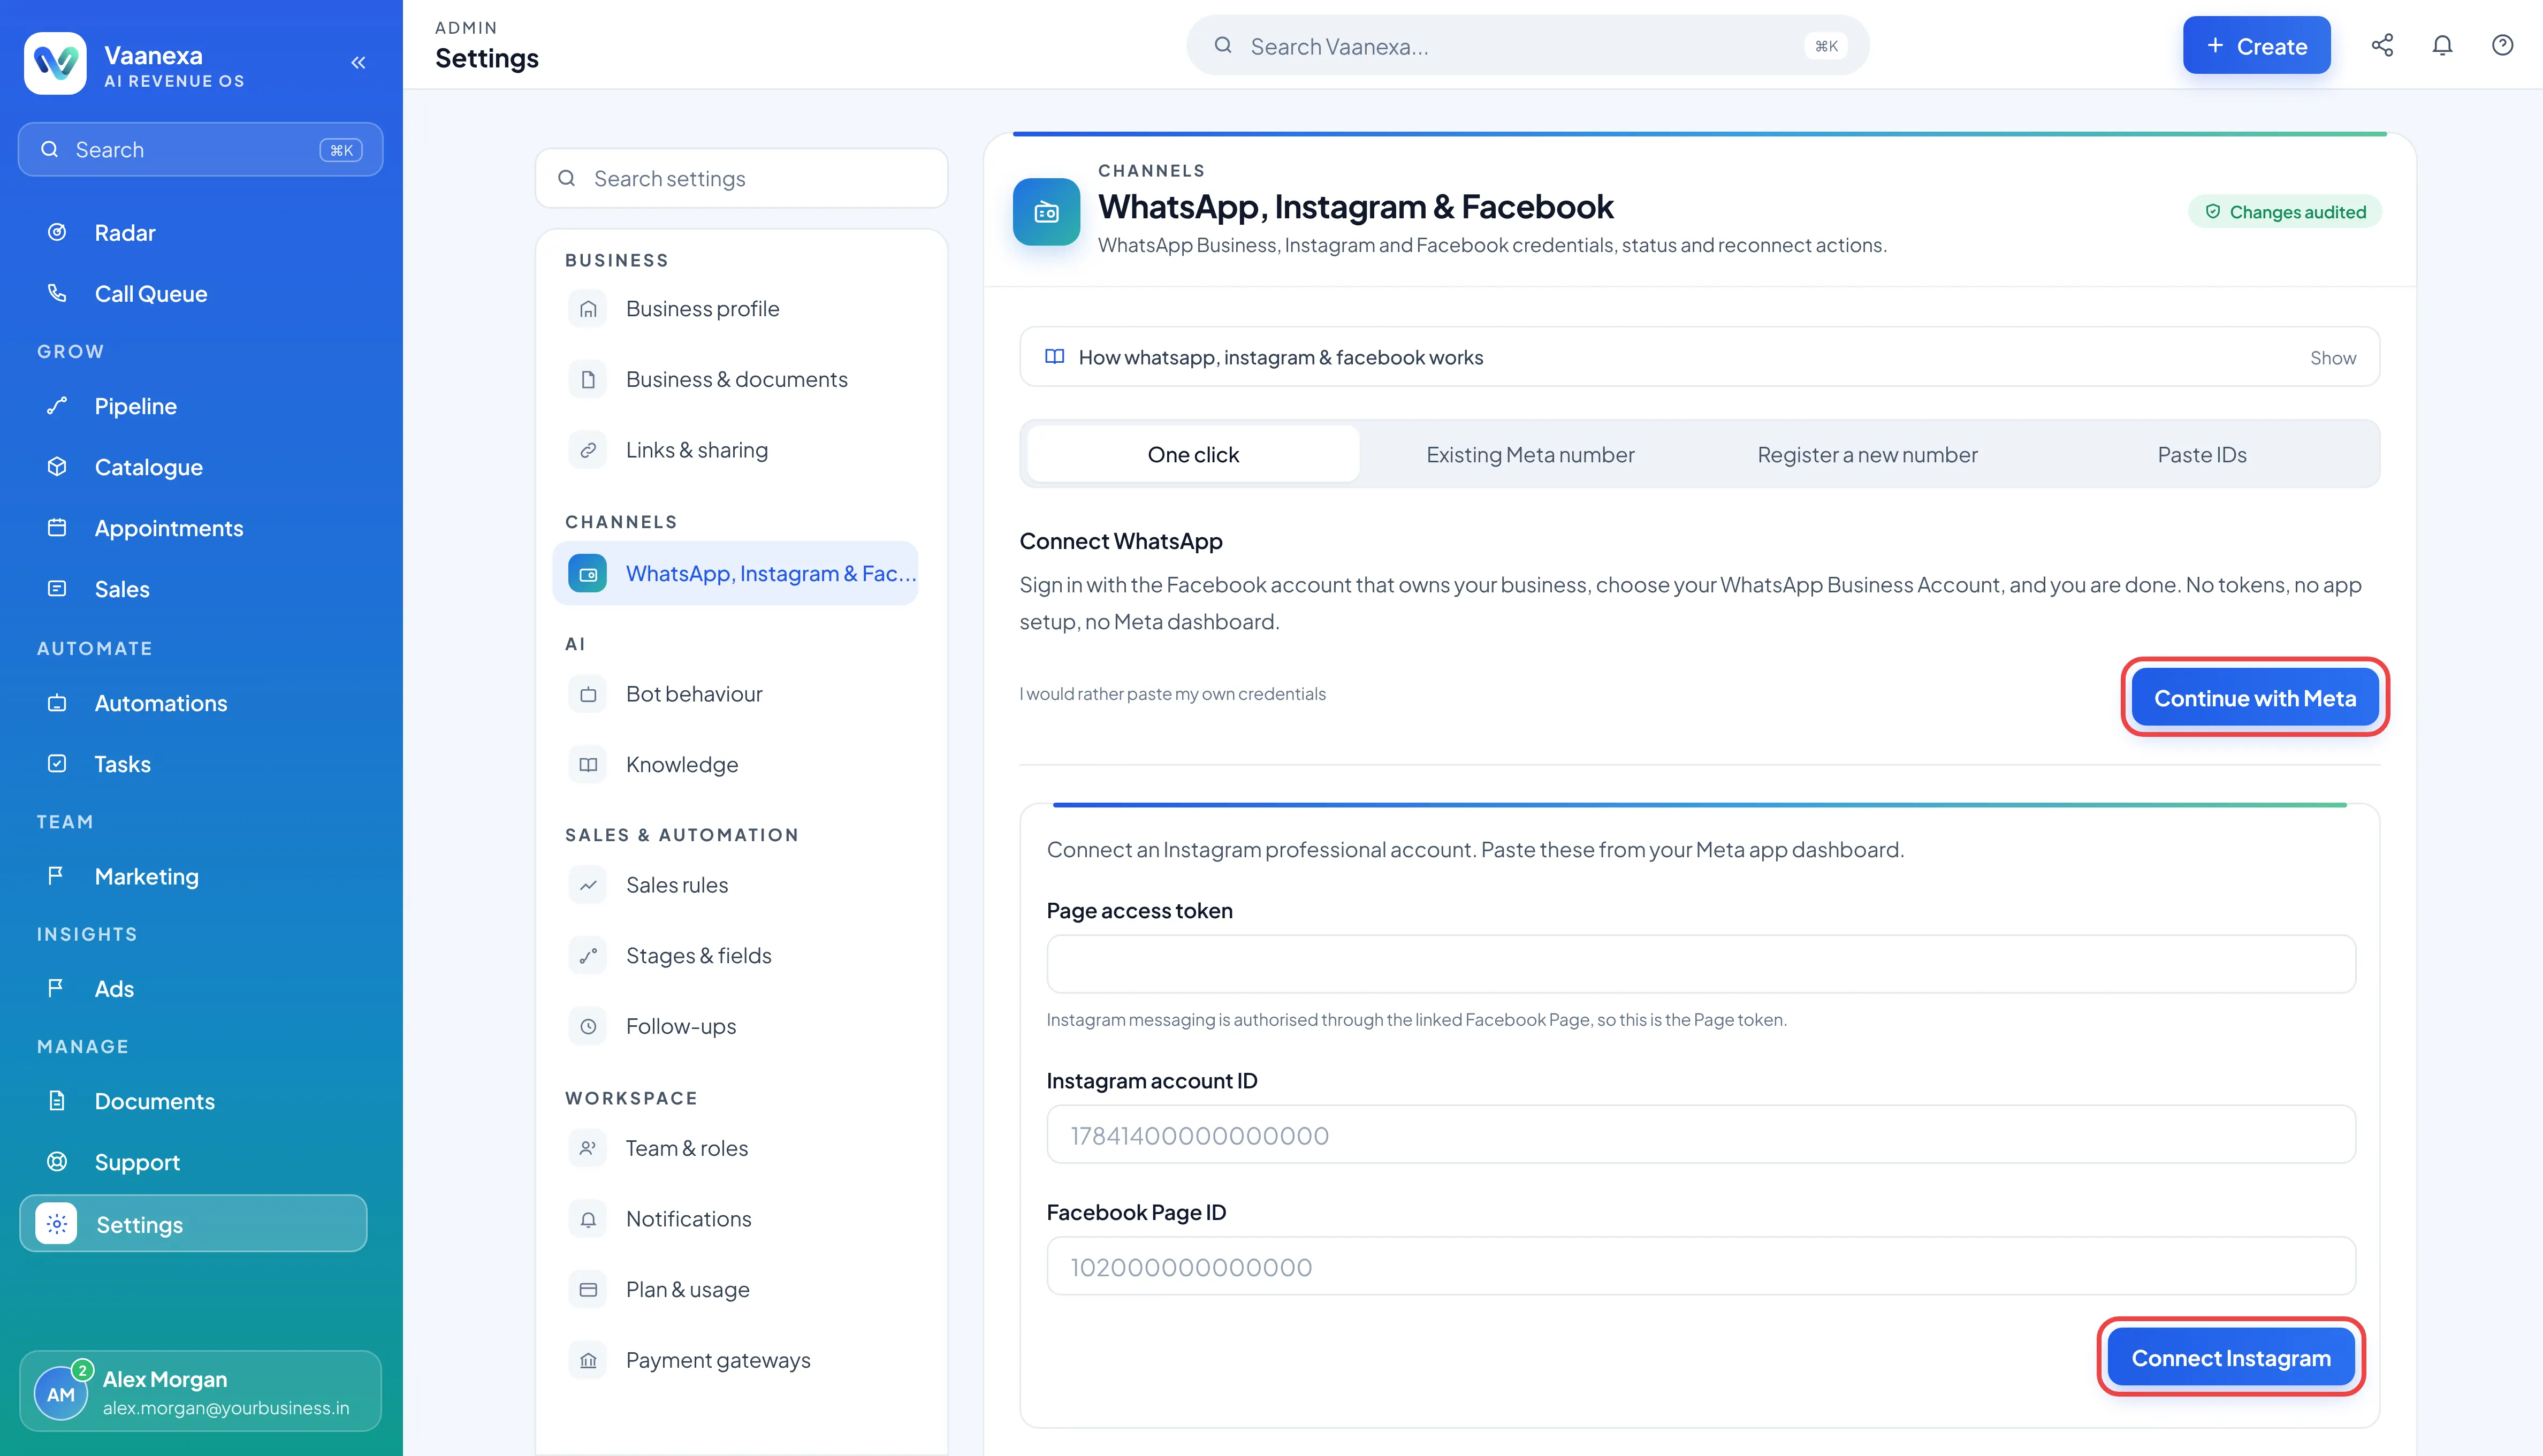Open Bot behaviour settings
Screen dimensions: 2543x1456
coord(735,694)
